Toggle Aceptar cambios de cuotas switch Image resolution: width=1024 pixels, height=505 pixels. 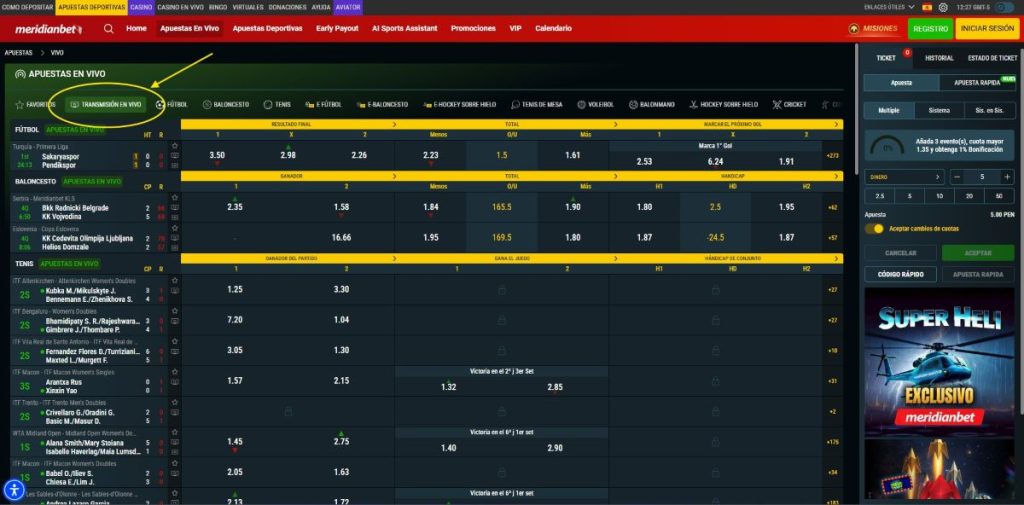(874, 229)
